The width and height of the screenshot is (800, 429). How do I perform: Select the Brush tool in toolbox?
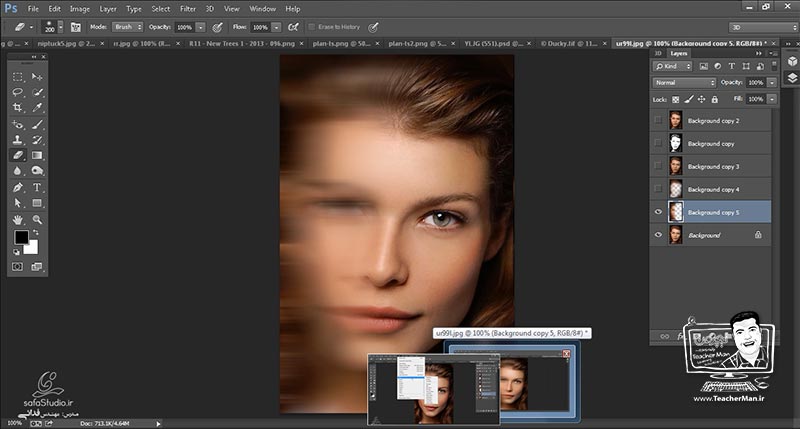(x=37, y=124)
